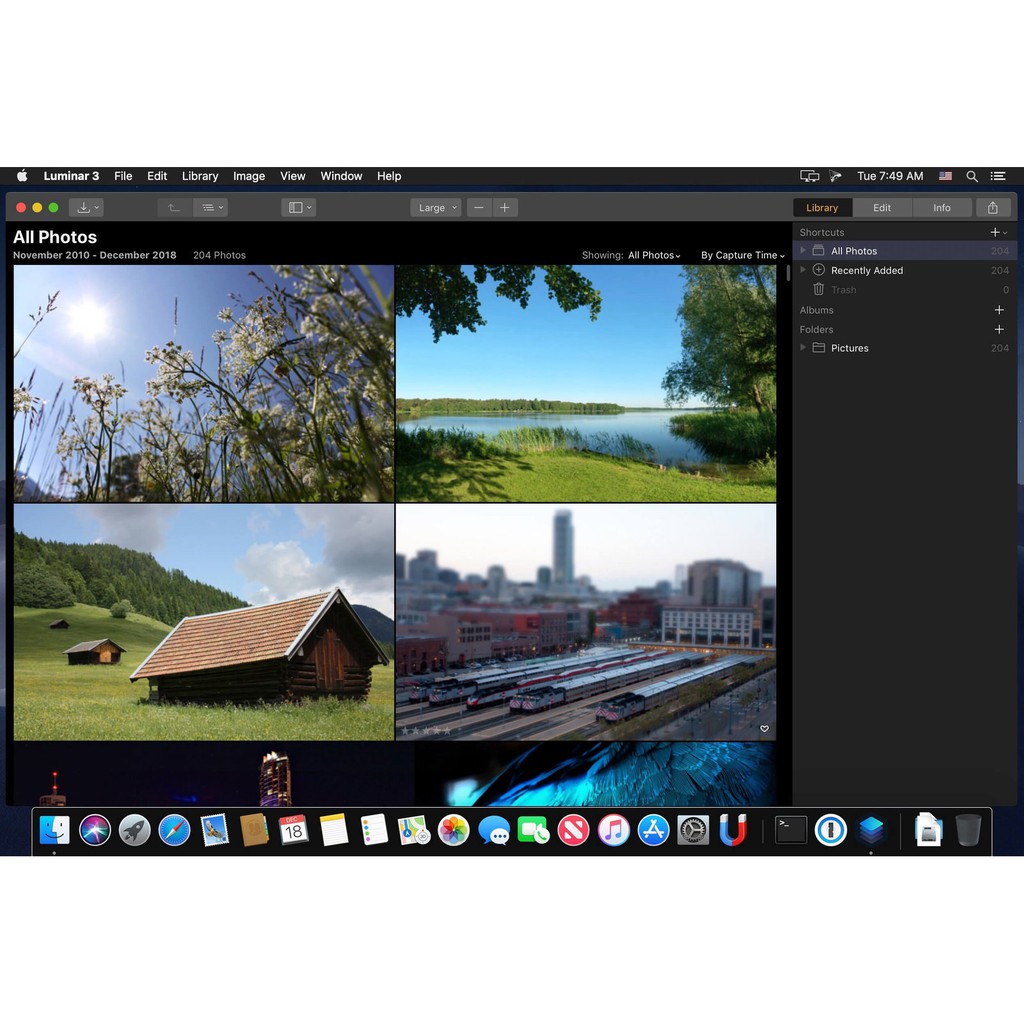Click the share/export icon in toolbar
The height and width of the screenshot is (1024, 1024).
[x=992, y=208]
